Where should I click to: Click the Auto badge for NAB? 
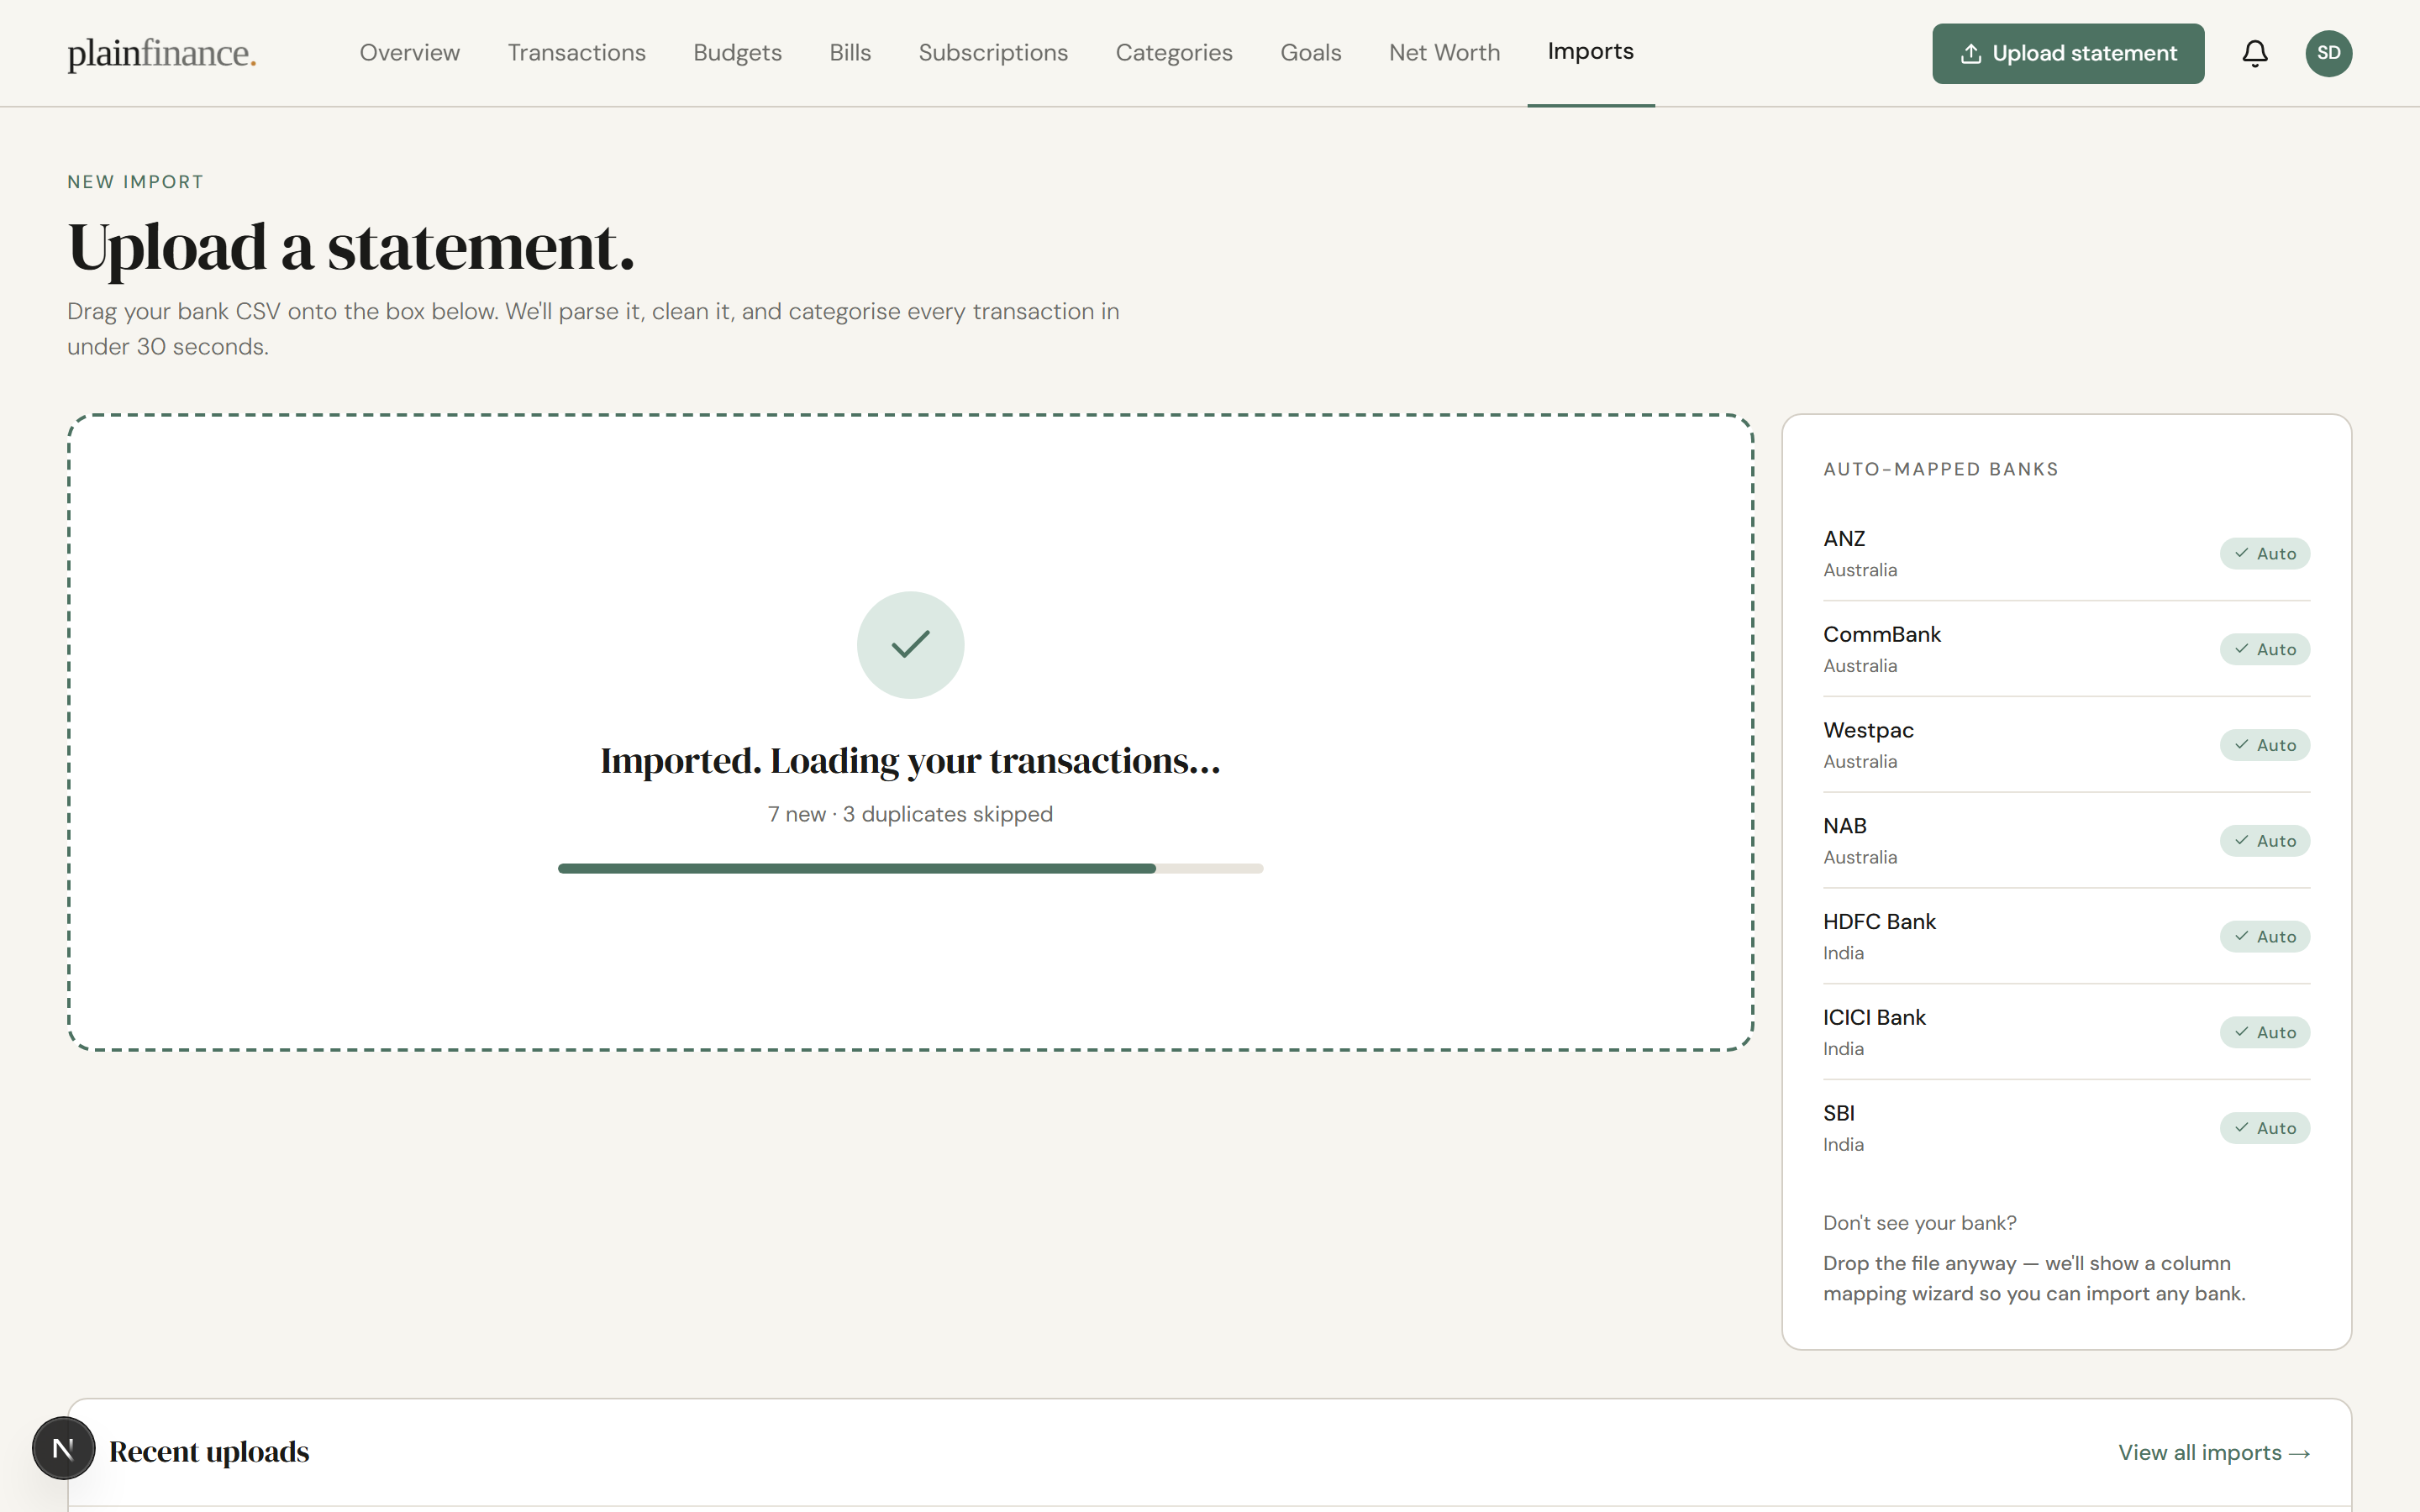2264,841
